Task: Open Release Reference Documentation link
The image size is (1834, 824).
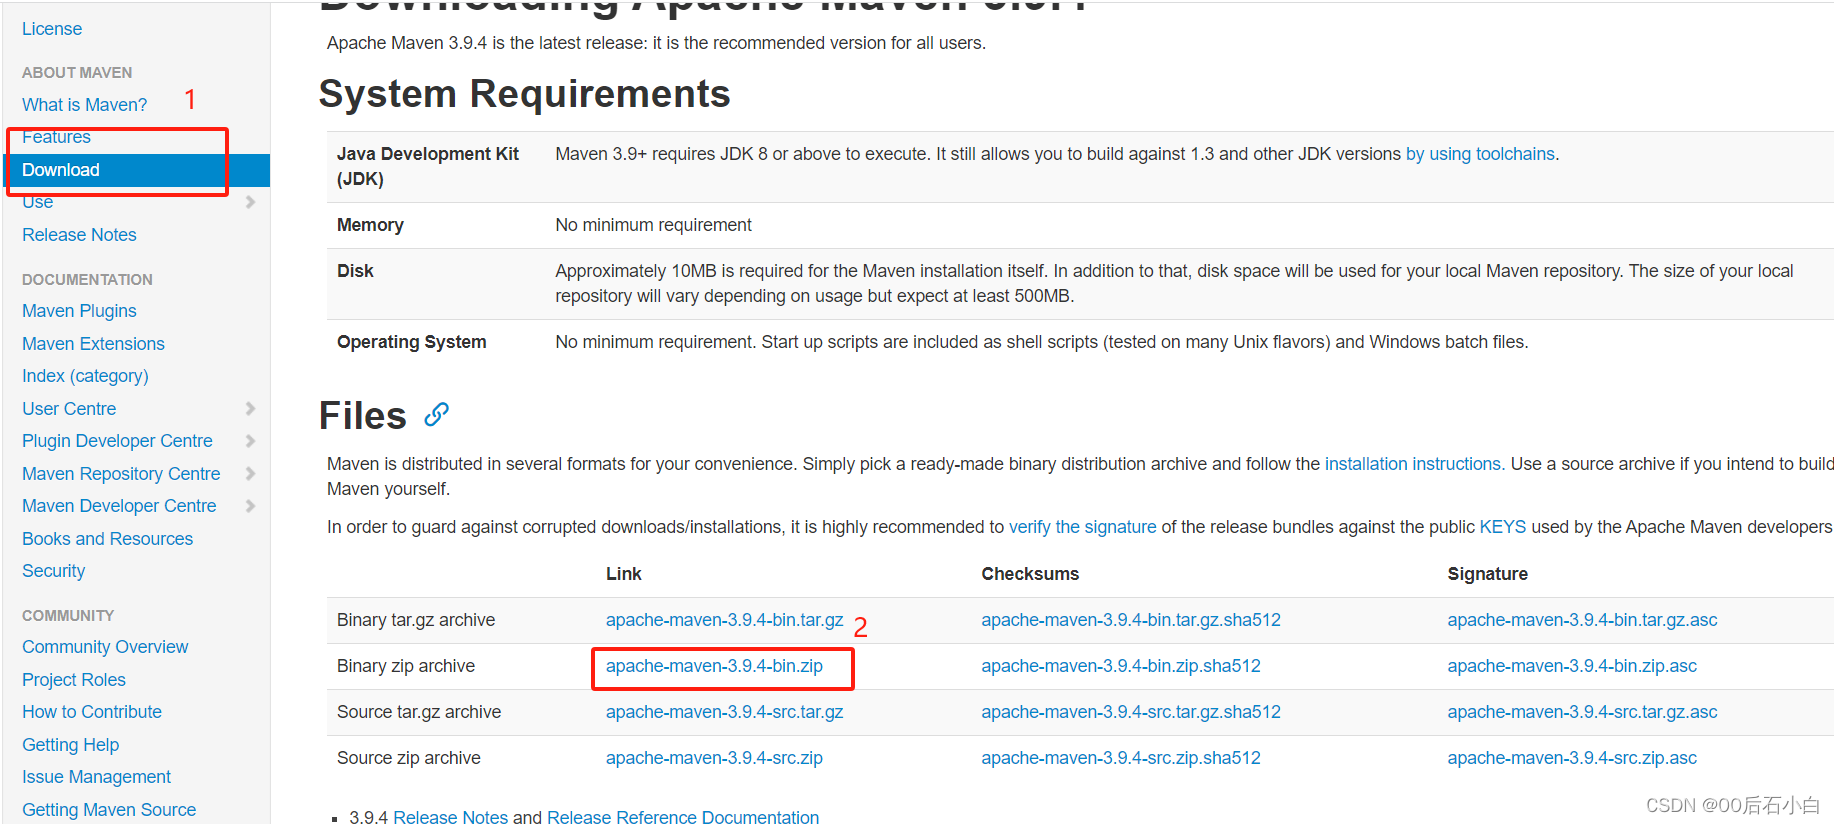Action: click(683, 817)
